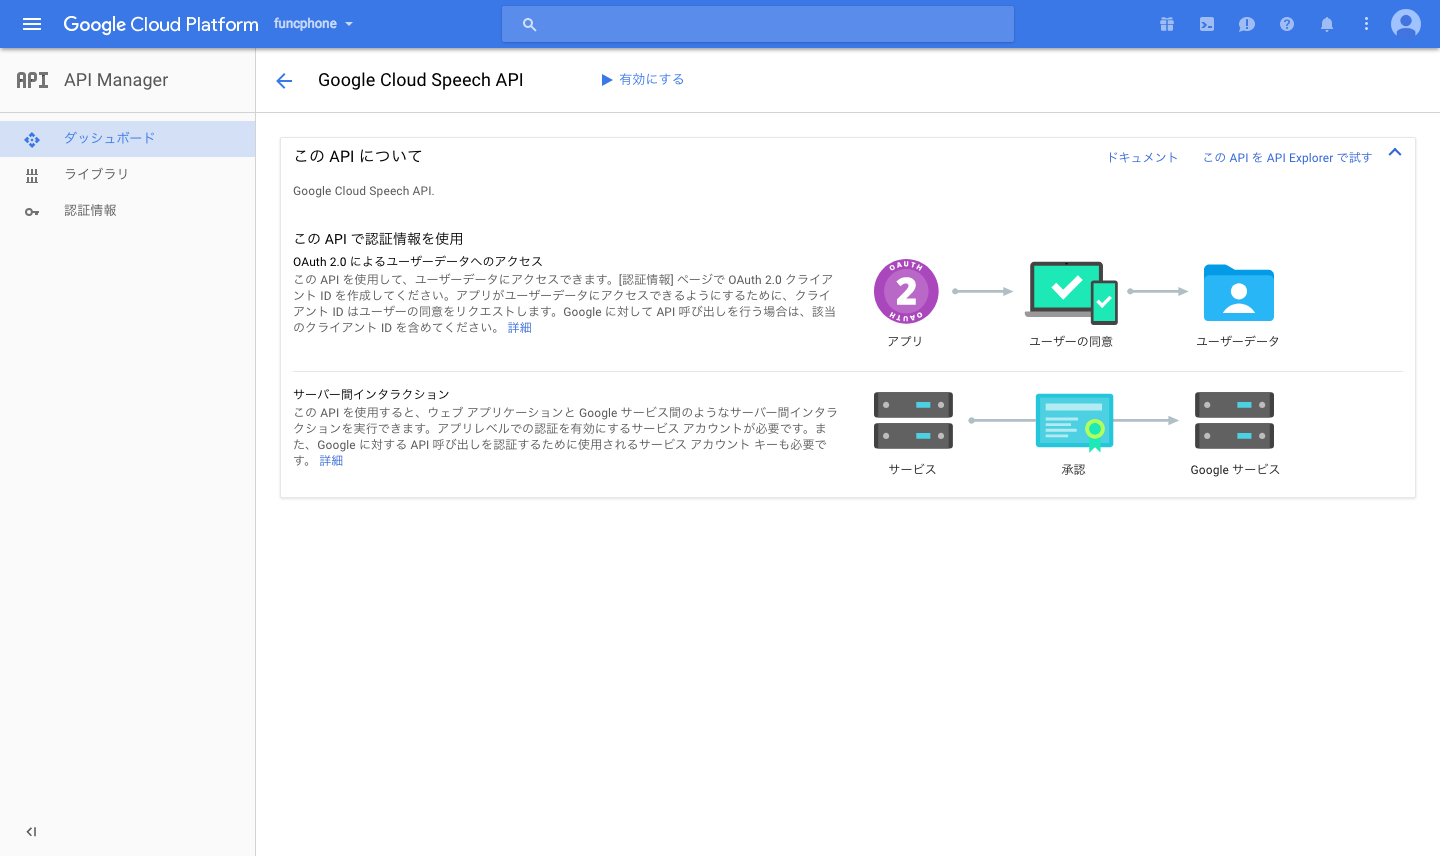
Task: Open the feedback icon in header
Action: click(1246, 24)
